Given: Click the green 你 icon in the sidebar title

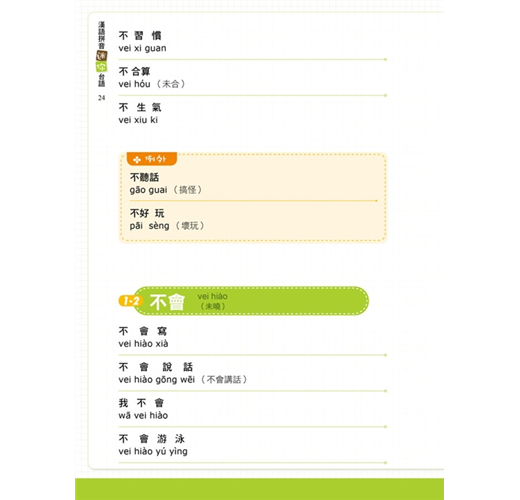Looking at the screenshot, I should [x=101, y=67].
